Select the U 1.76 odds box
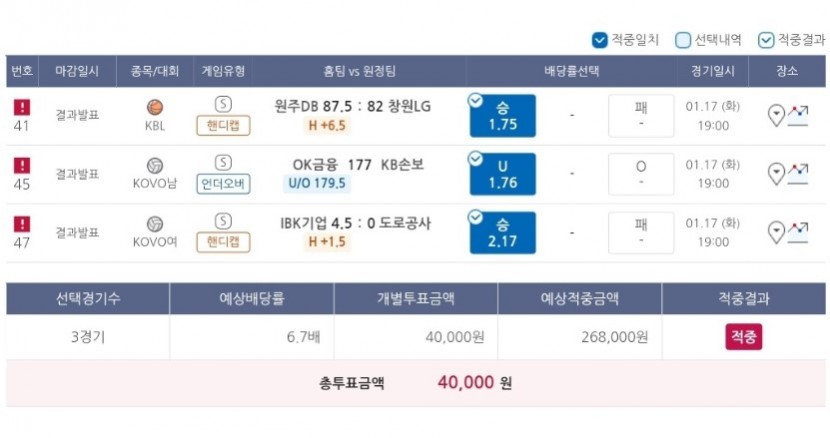This screenshot has height=438, width=830. click(x=502, y=174)
